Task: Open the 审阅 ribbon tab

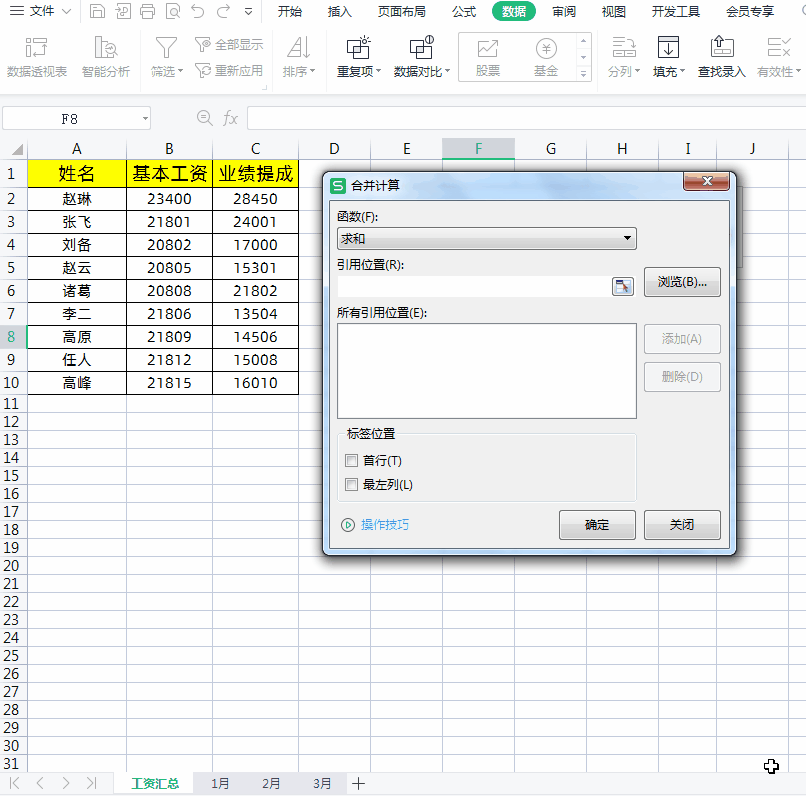Action: pyautogui.click(x=564, y=11)
